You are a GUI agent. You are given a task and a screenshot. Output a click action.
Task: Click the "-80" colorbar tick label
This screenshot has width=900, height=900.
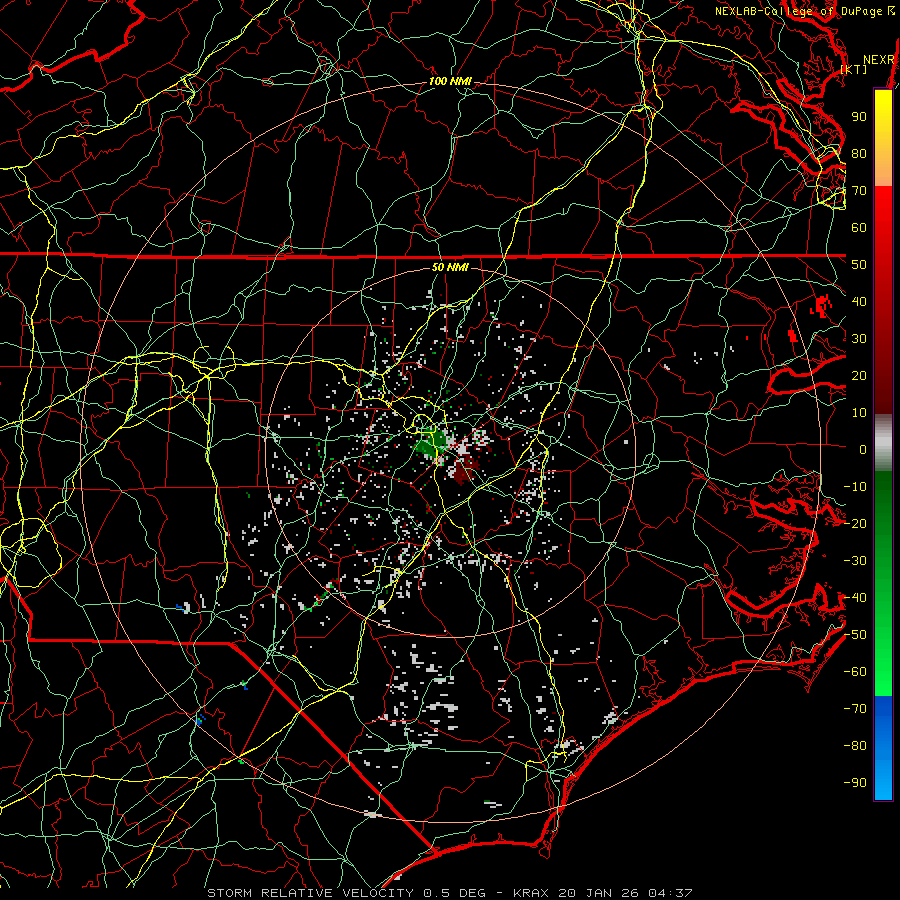pyautogui.click(x=855, y=746)
